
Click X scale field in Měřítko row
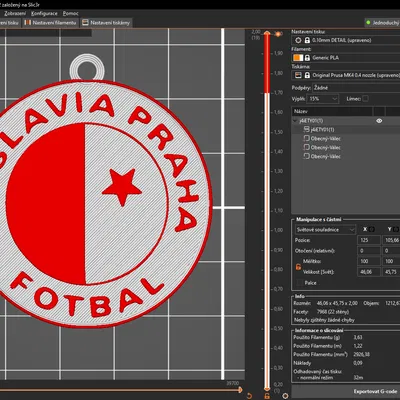point(369,261)
